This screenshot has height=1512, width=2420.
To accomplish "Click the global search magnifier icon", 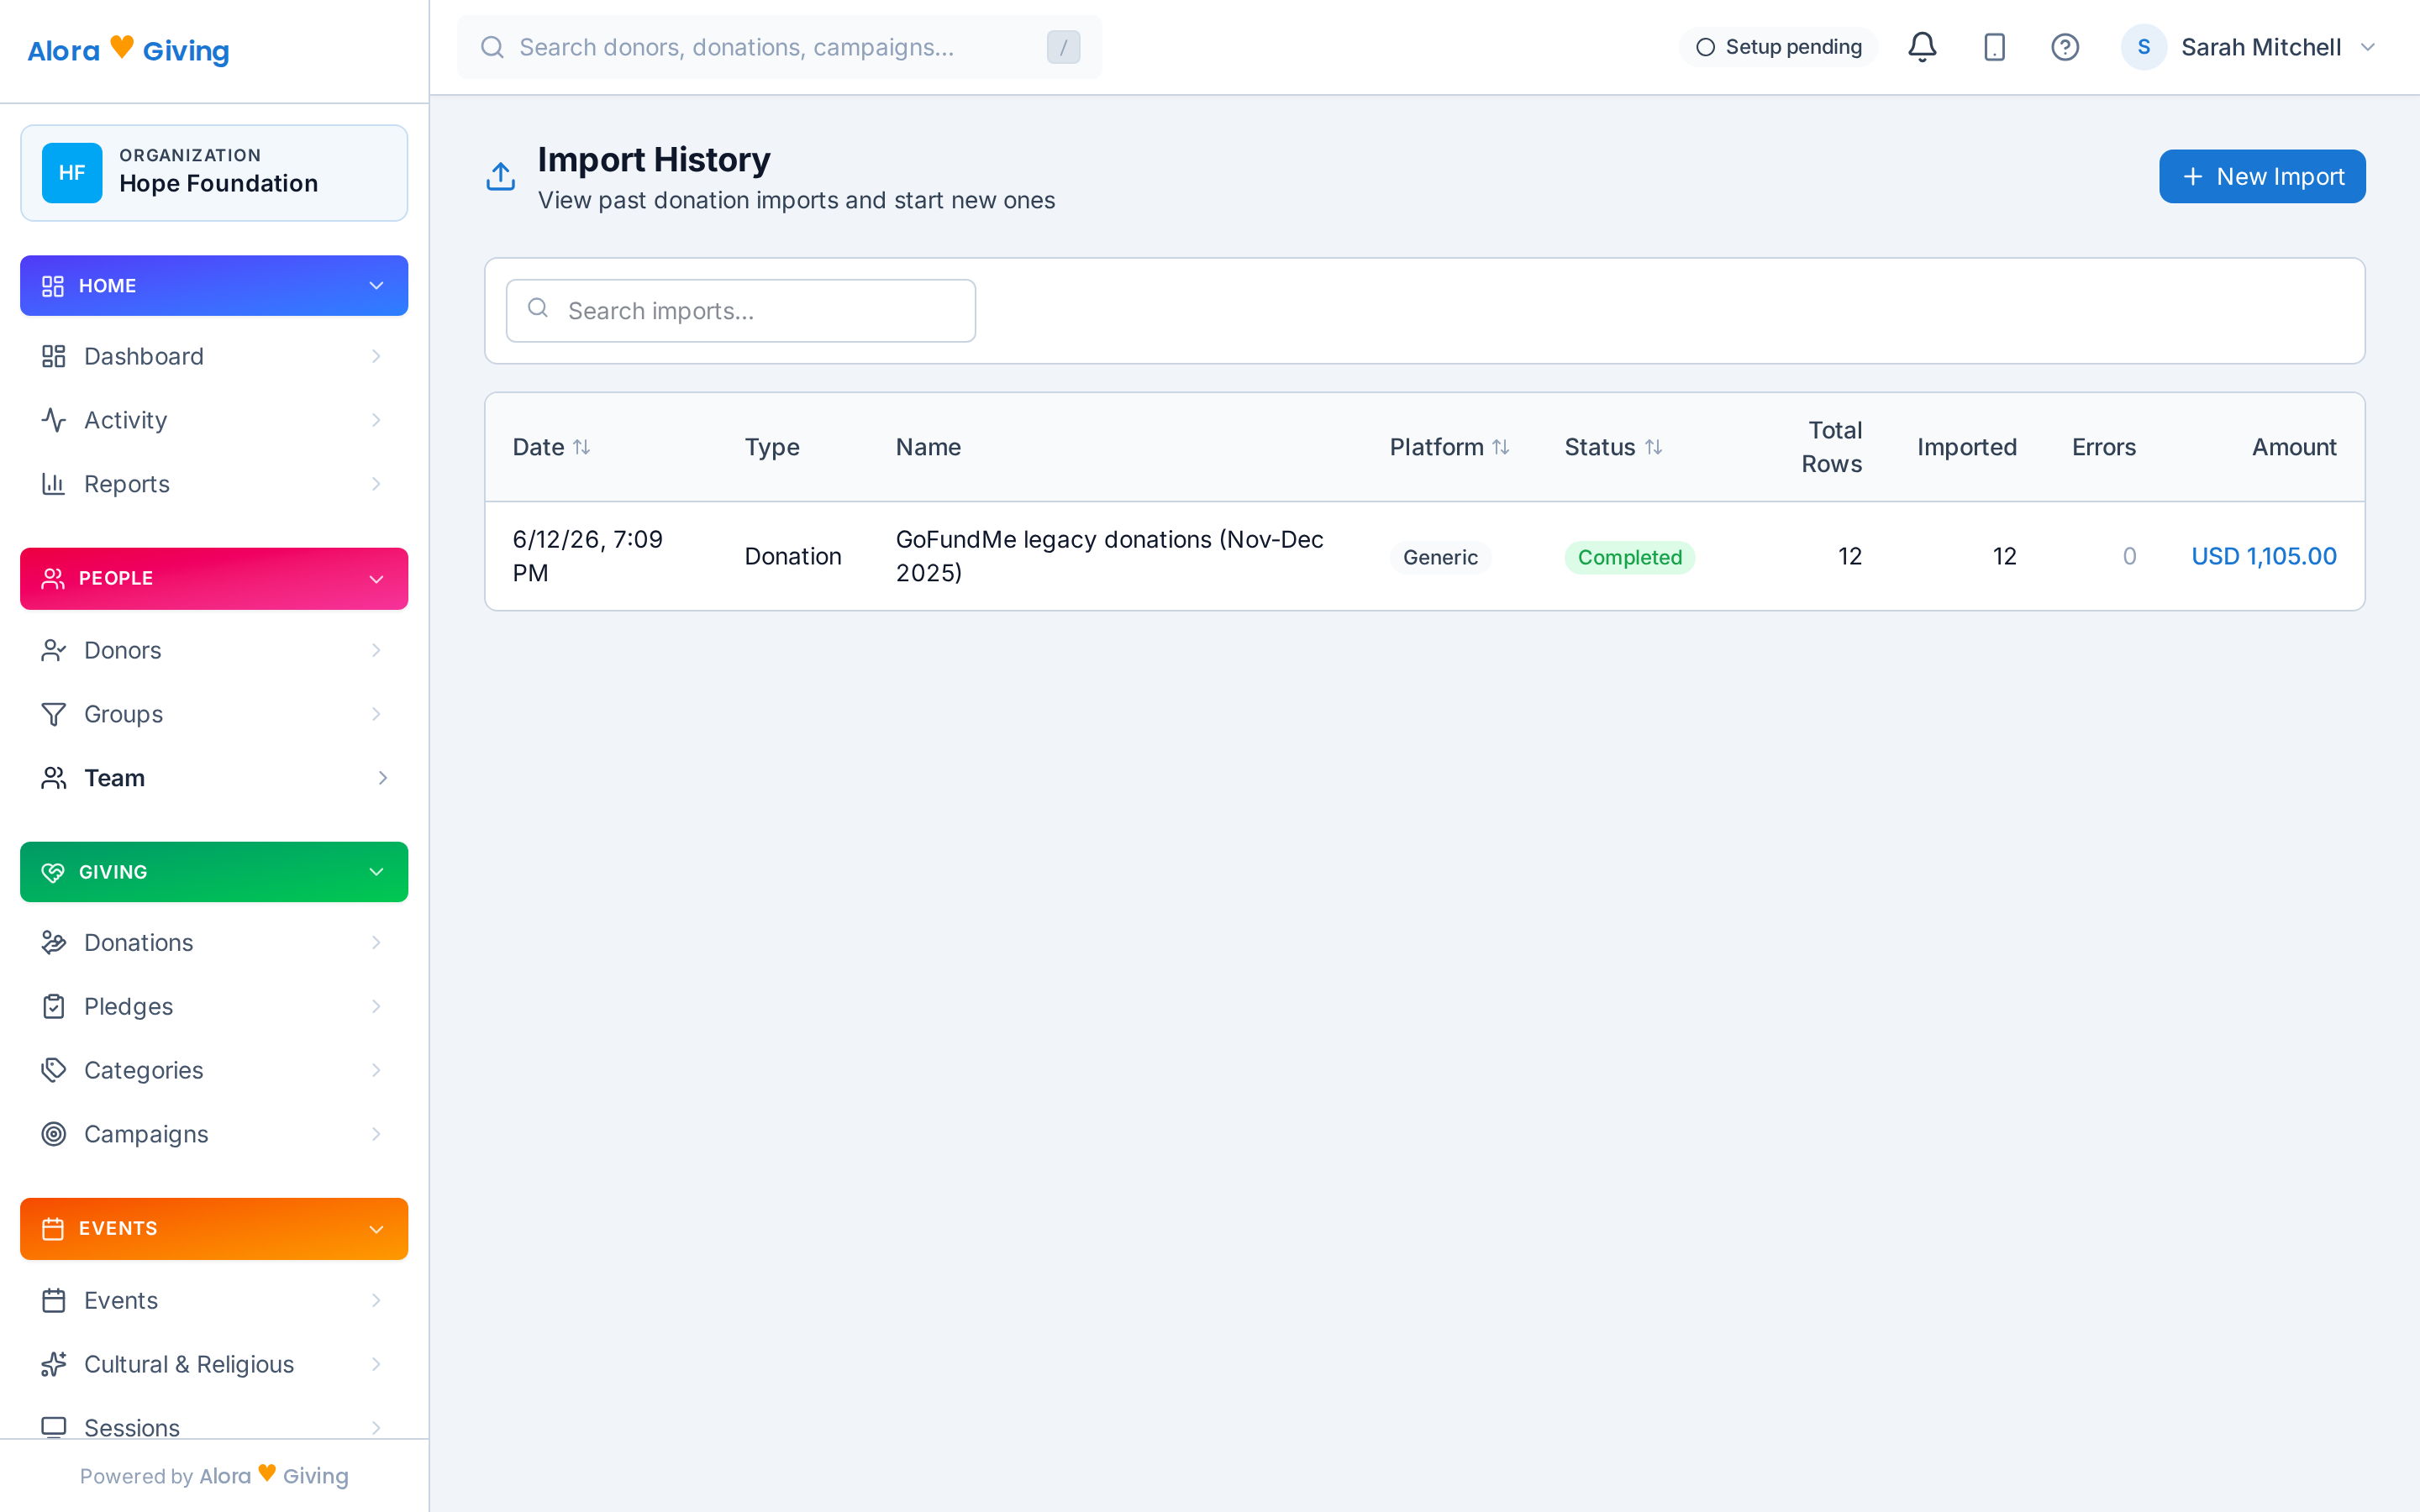I will pyautogui.click(x=492, y=47).
